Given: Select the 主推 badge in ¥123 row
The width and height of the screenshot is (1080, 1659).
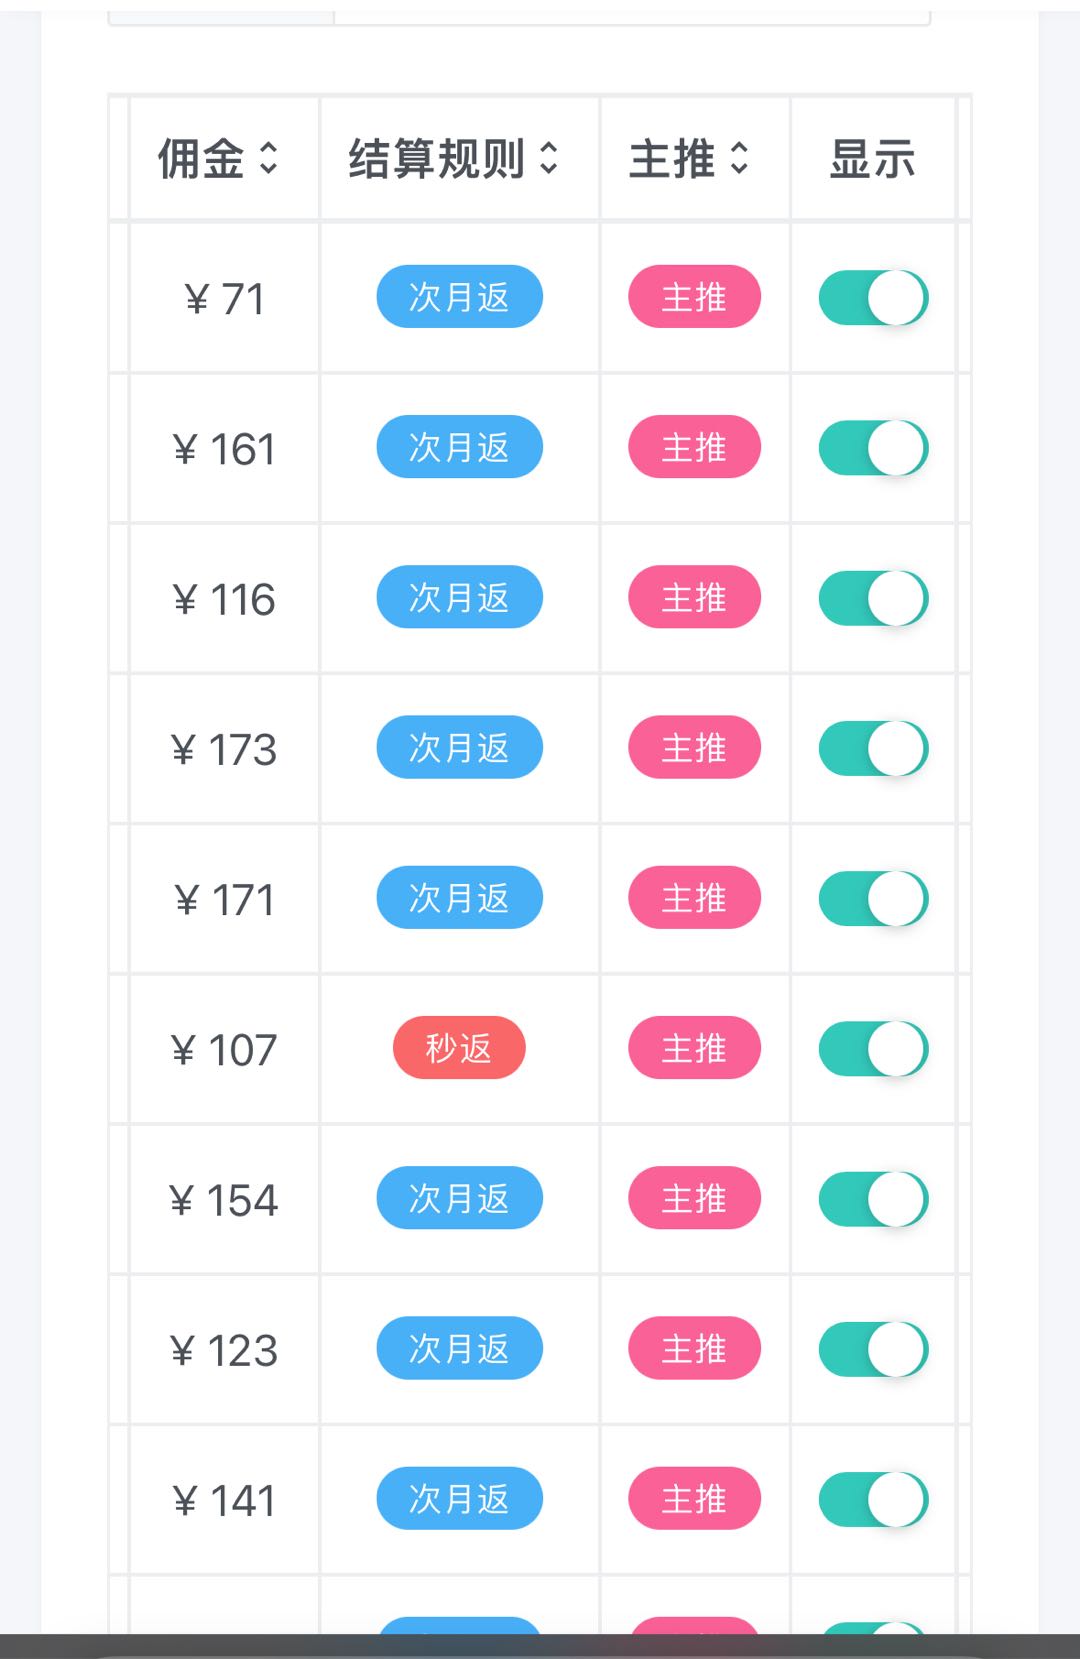Looking at the screenshot, I should tap(694, 1348).
